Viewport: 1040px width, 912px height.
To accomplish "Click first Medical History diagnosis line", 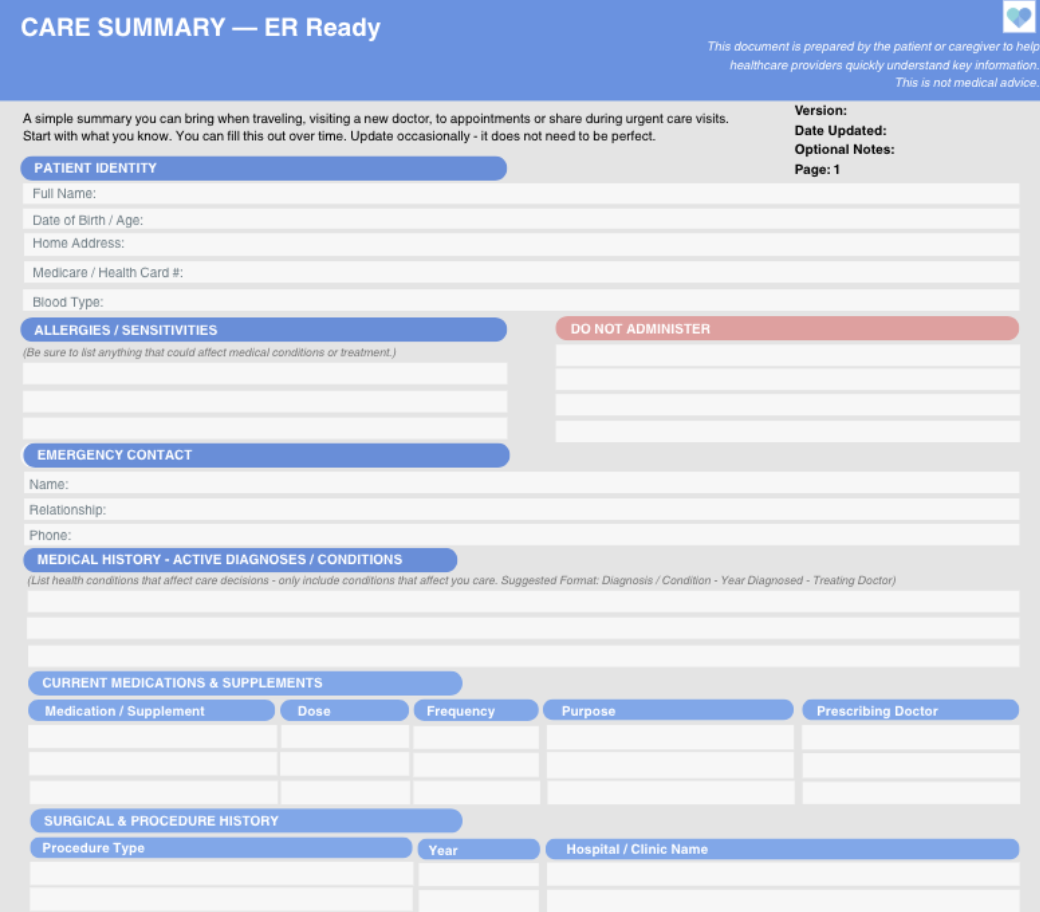I will pyautogui.click(x=523, y=602).
